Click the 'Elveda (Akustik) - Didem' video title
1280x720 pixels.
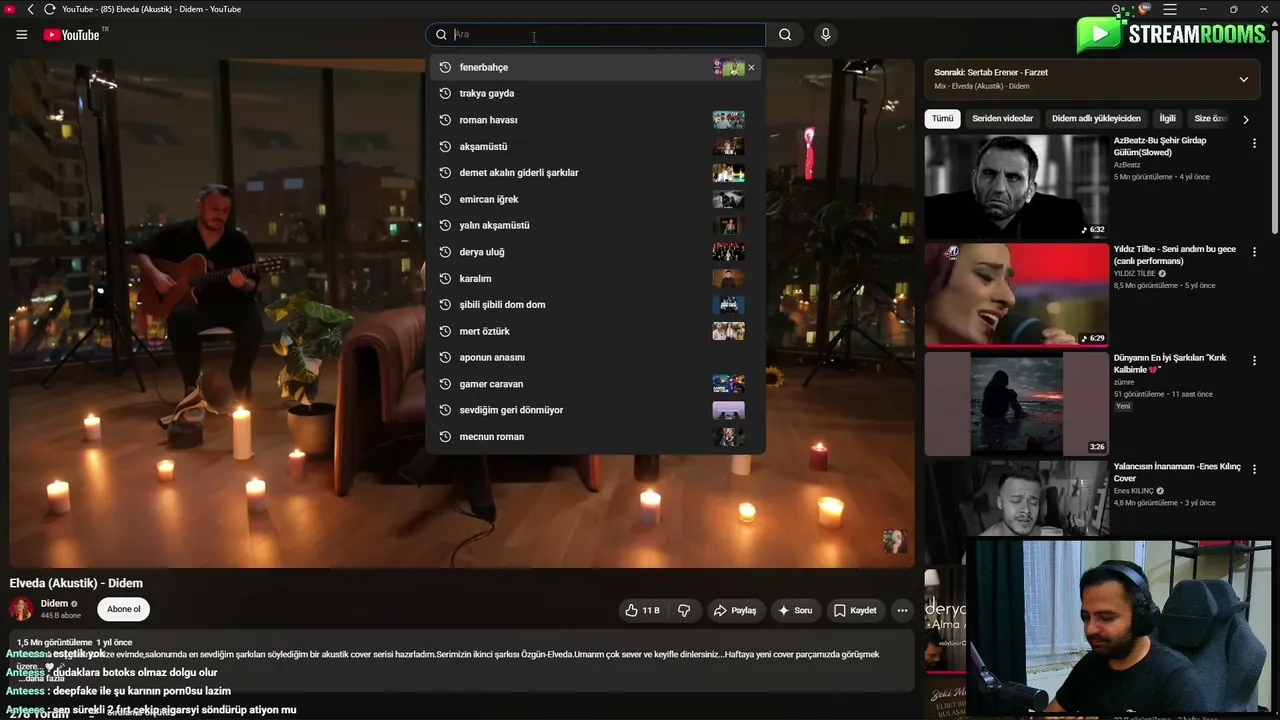[76, 583]
